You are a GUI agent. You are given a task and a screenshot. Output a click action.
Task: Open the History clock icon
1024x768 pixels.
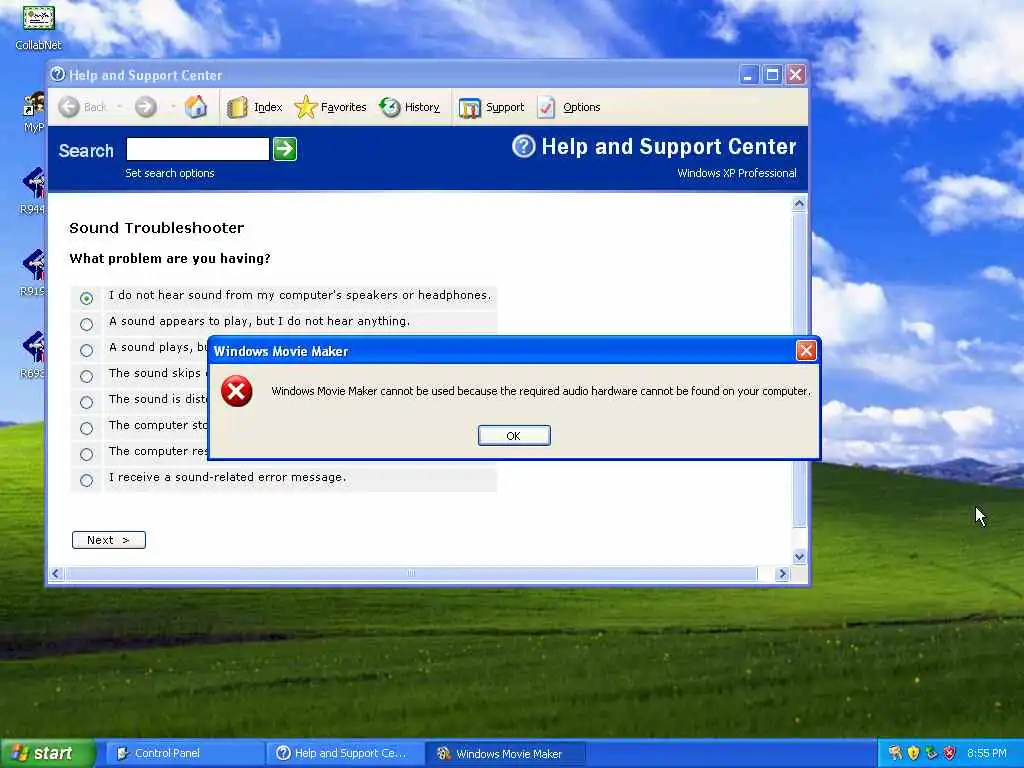click(390, 107)
